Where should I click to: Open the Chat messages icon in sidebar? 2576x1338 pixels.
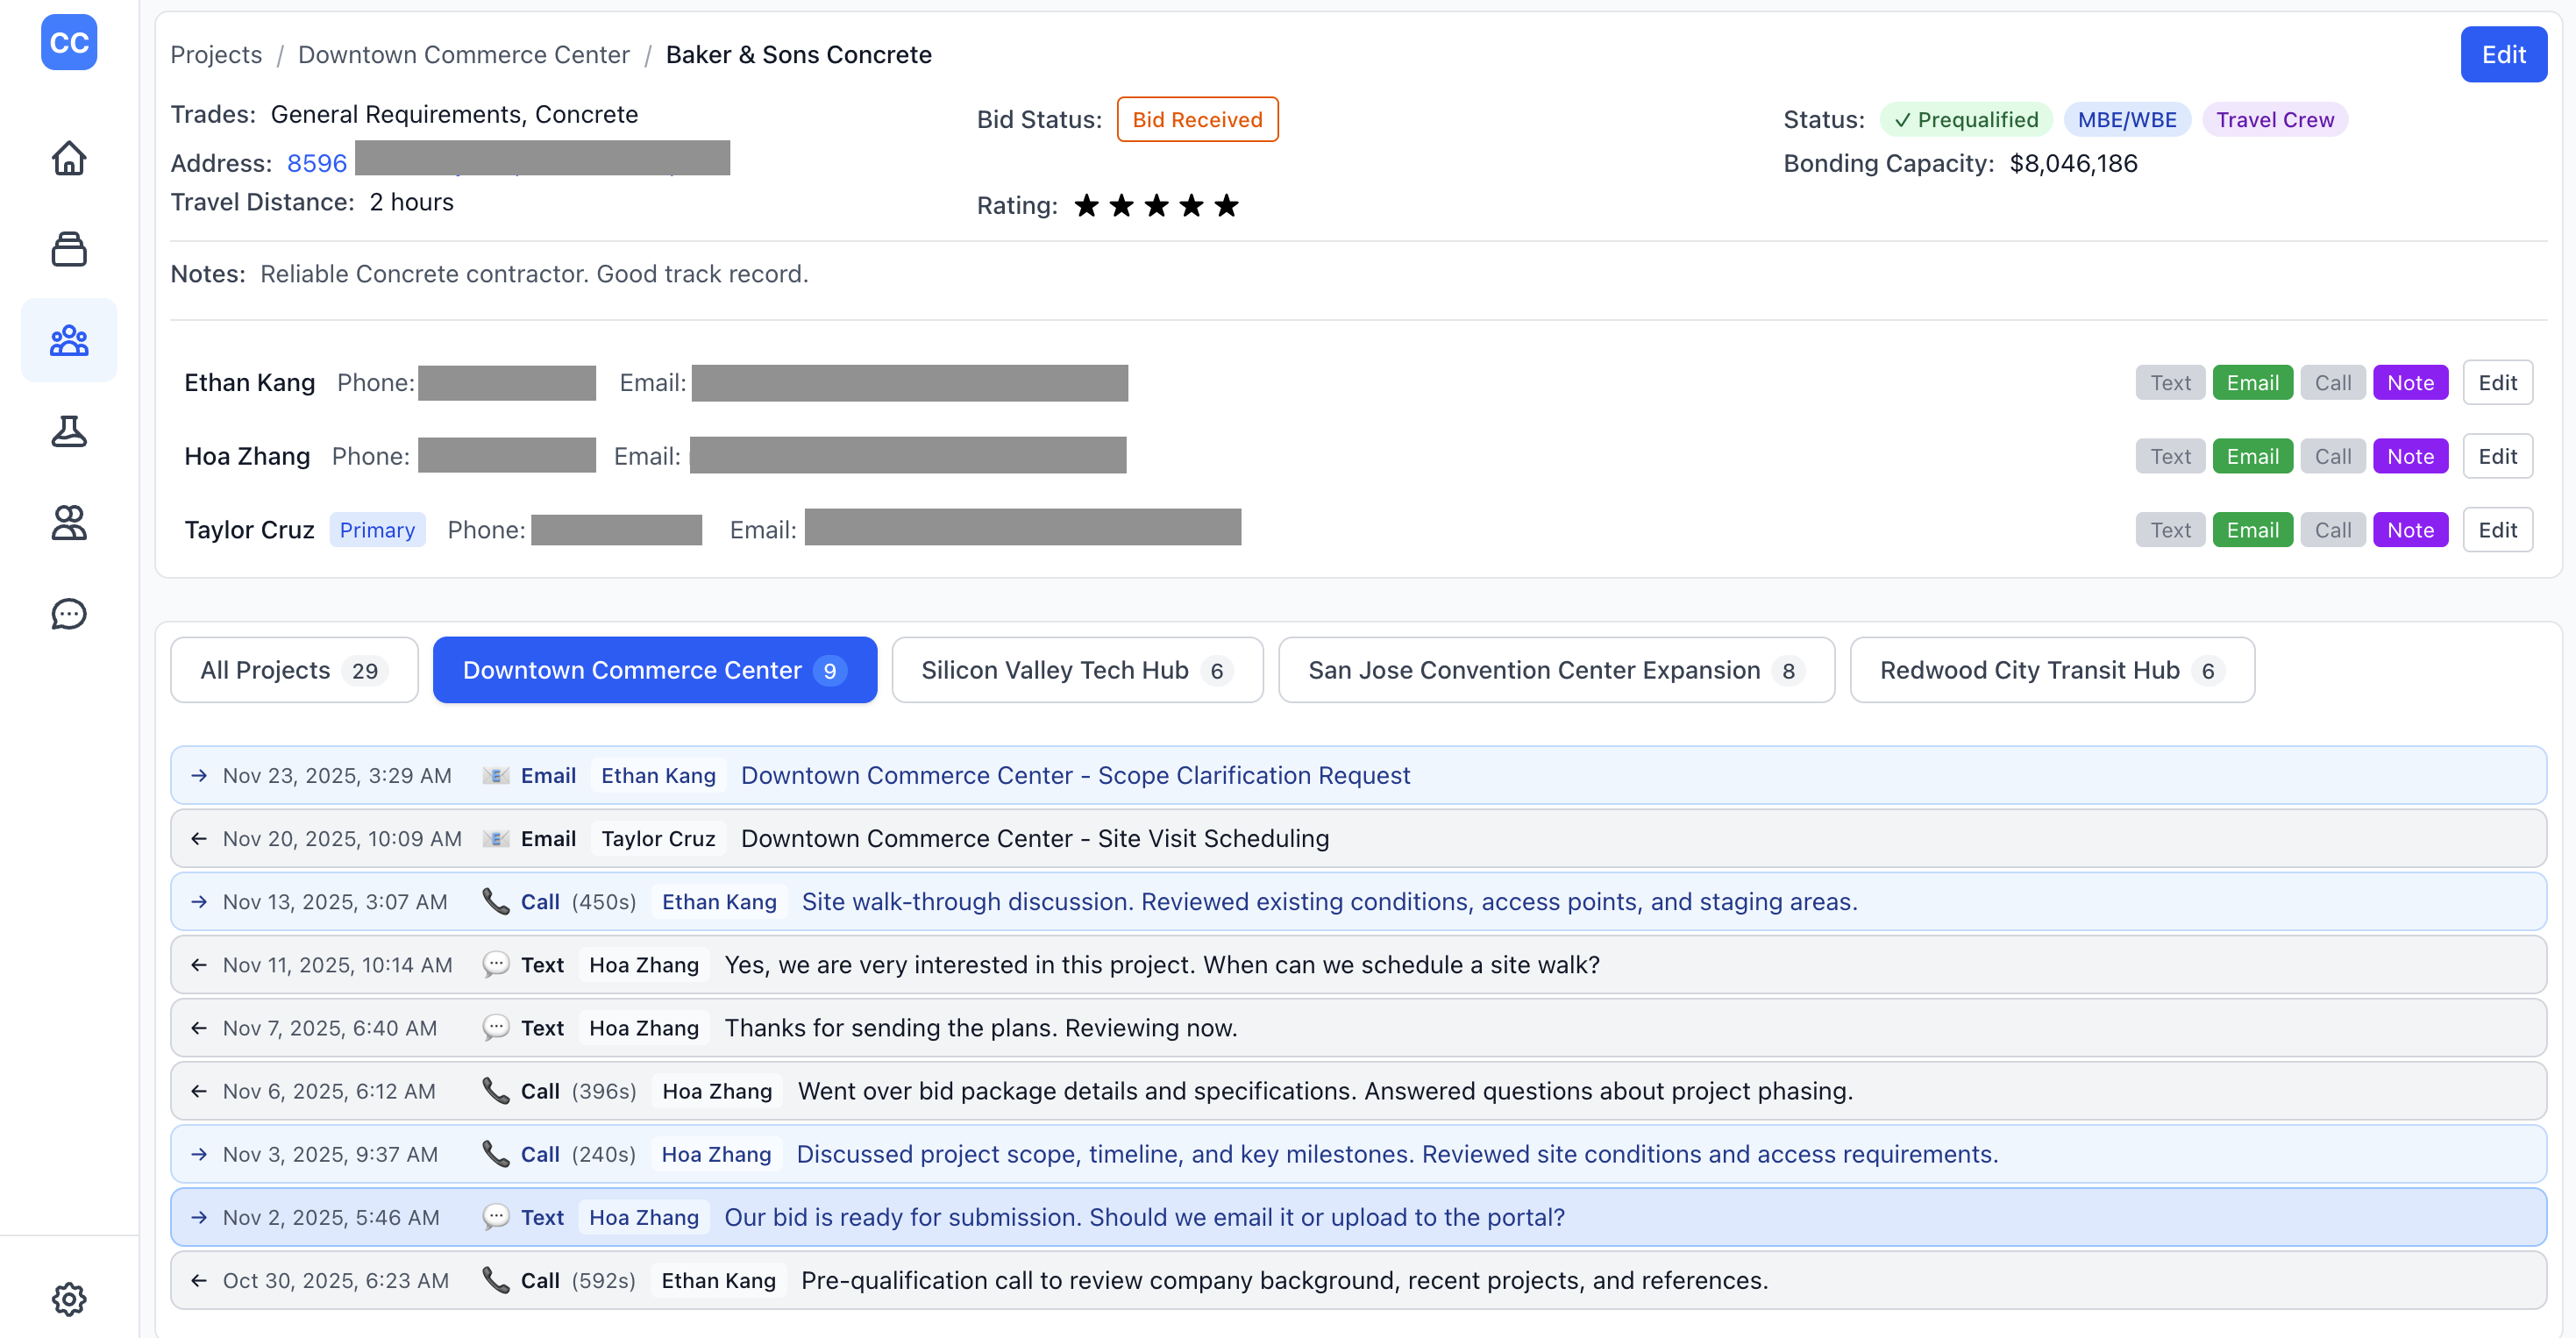[68, 613]
